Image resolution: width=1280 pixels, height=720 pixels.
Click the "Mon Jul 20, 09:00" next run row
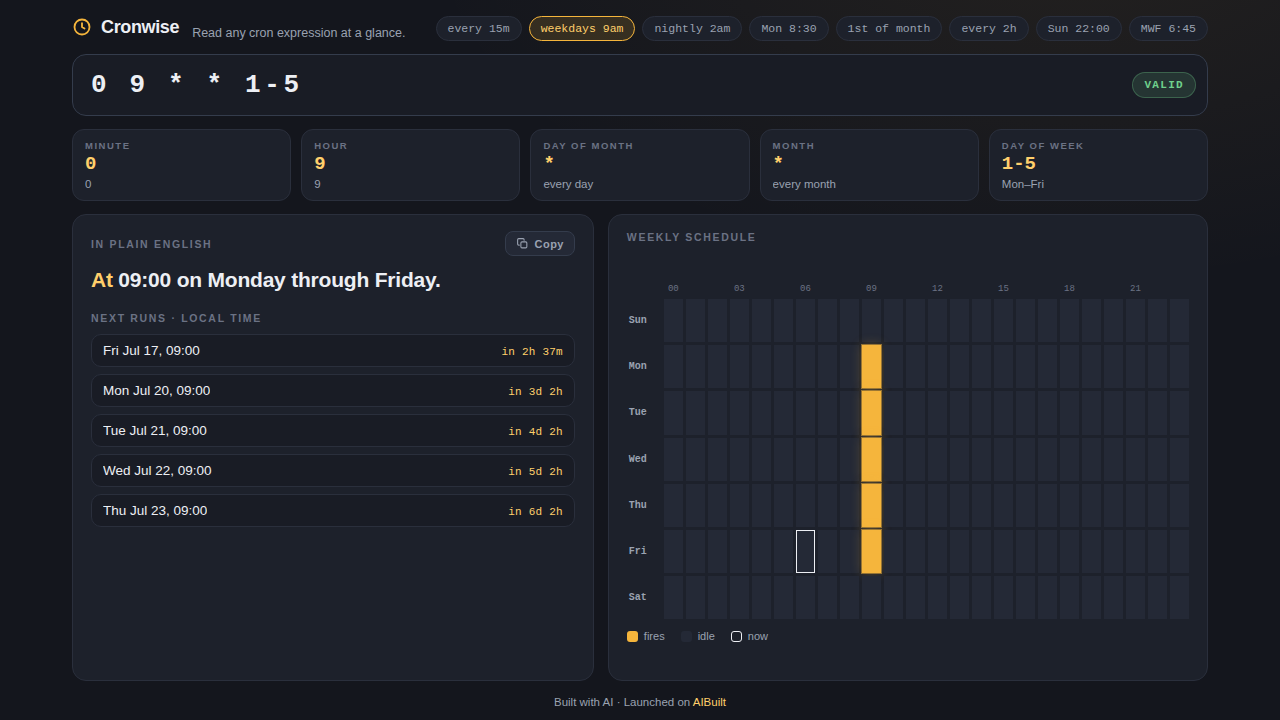[x=333, y=391]
